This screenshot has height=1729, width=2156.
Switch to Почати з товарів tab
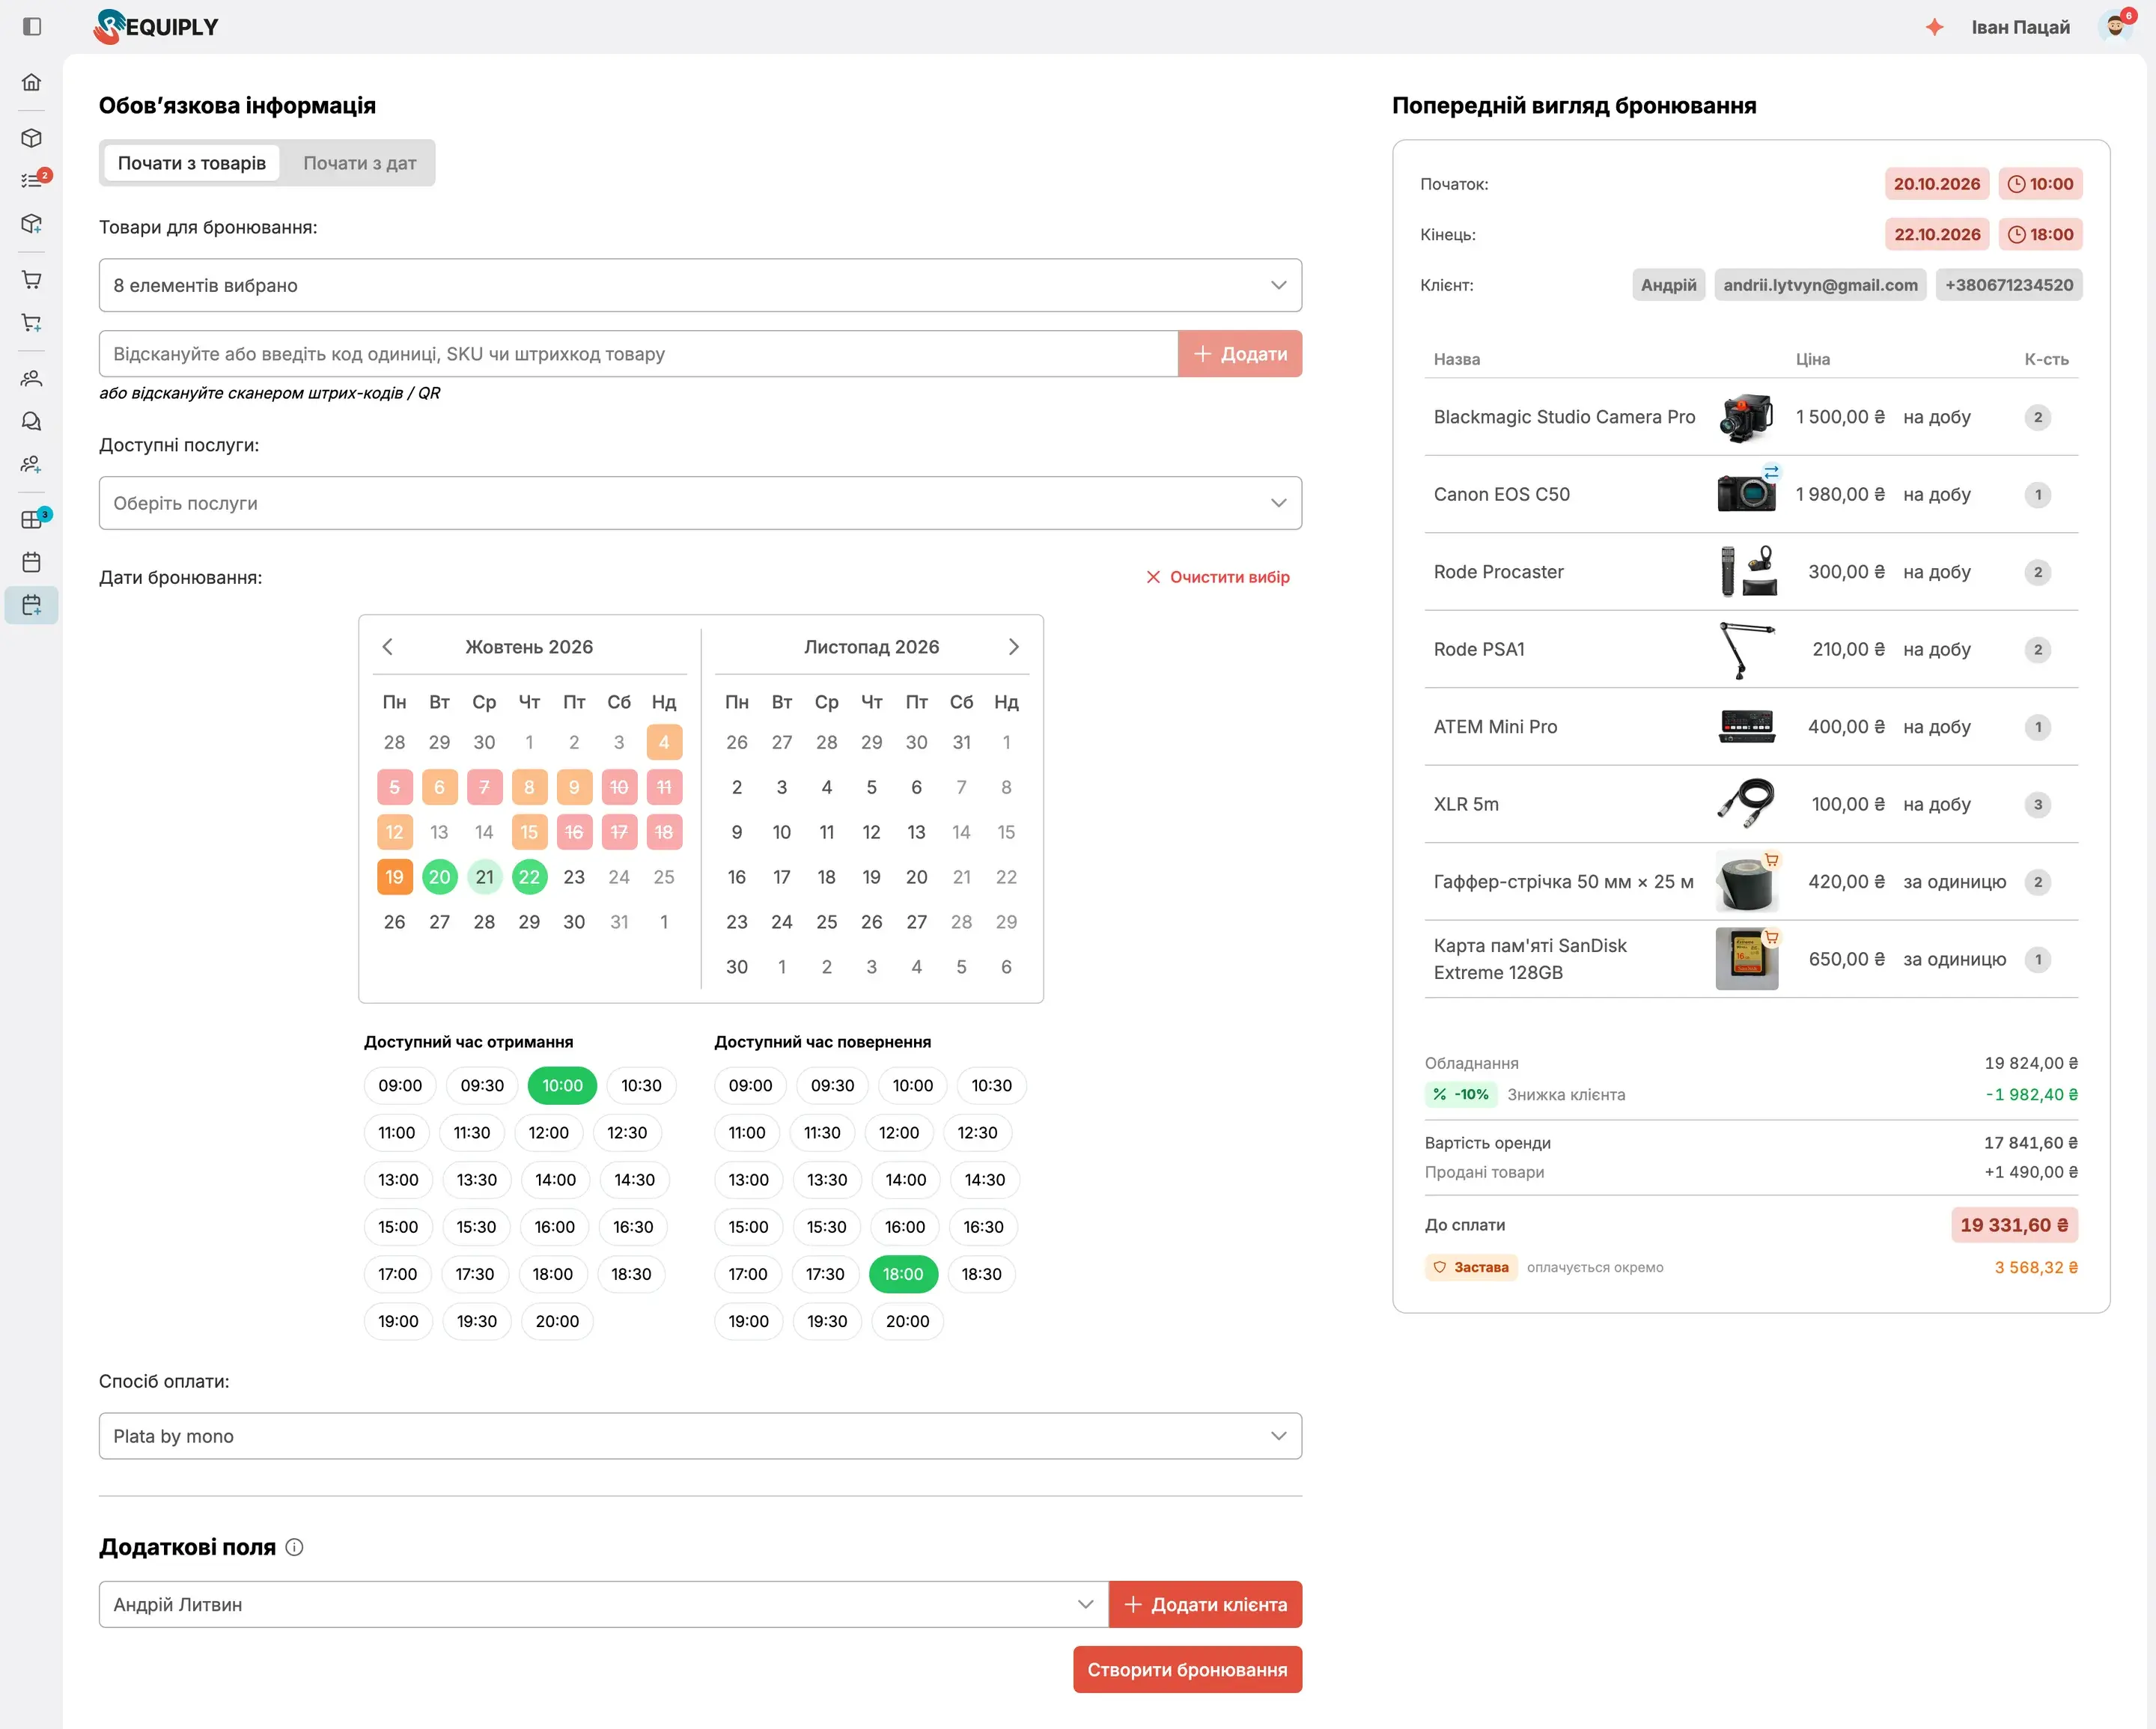192,163
